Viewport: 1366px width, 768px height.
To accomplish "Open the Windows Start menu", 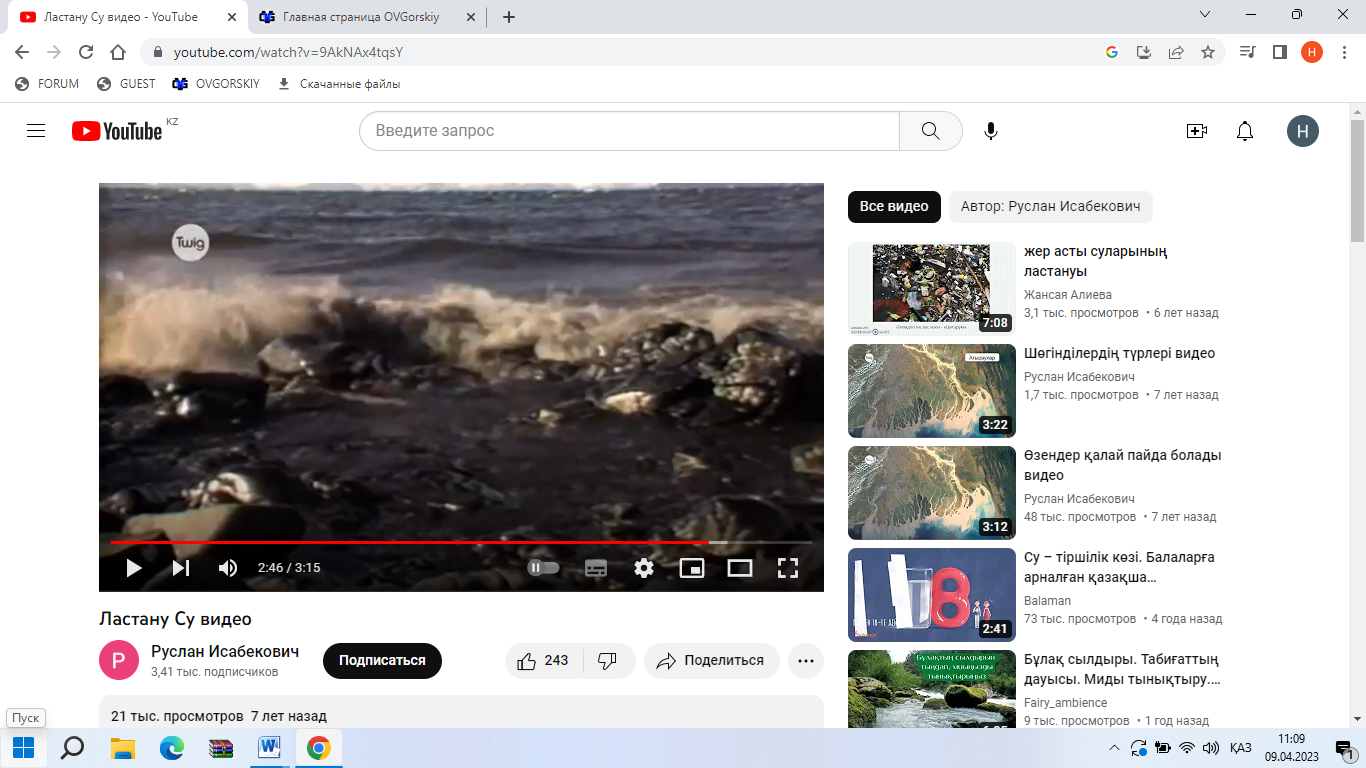I will click(x=23, y=748).
